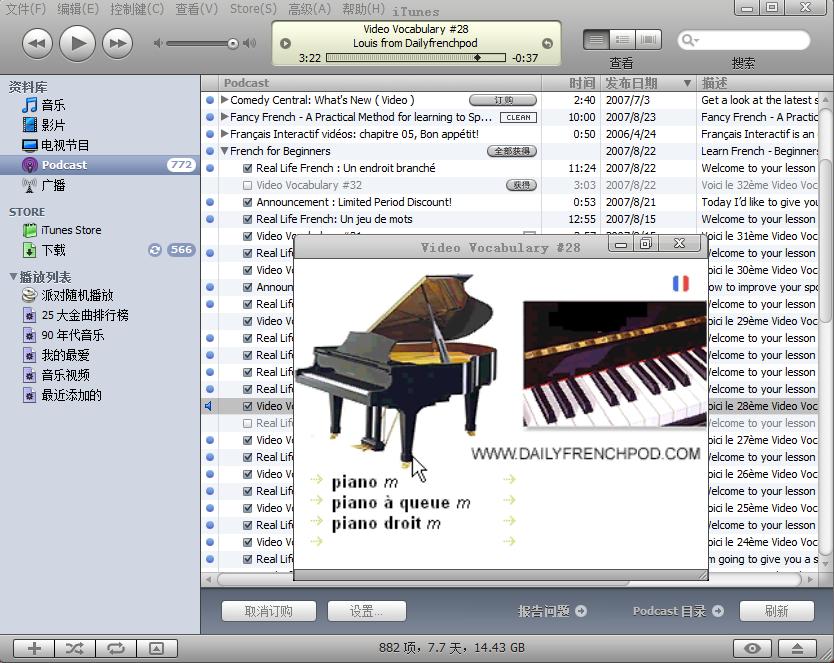Click the playback progress diamond marker
The width and height of the screenshot is (834, 663).
478,57
